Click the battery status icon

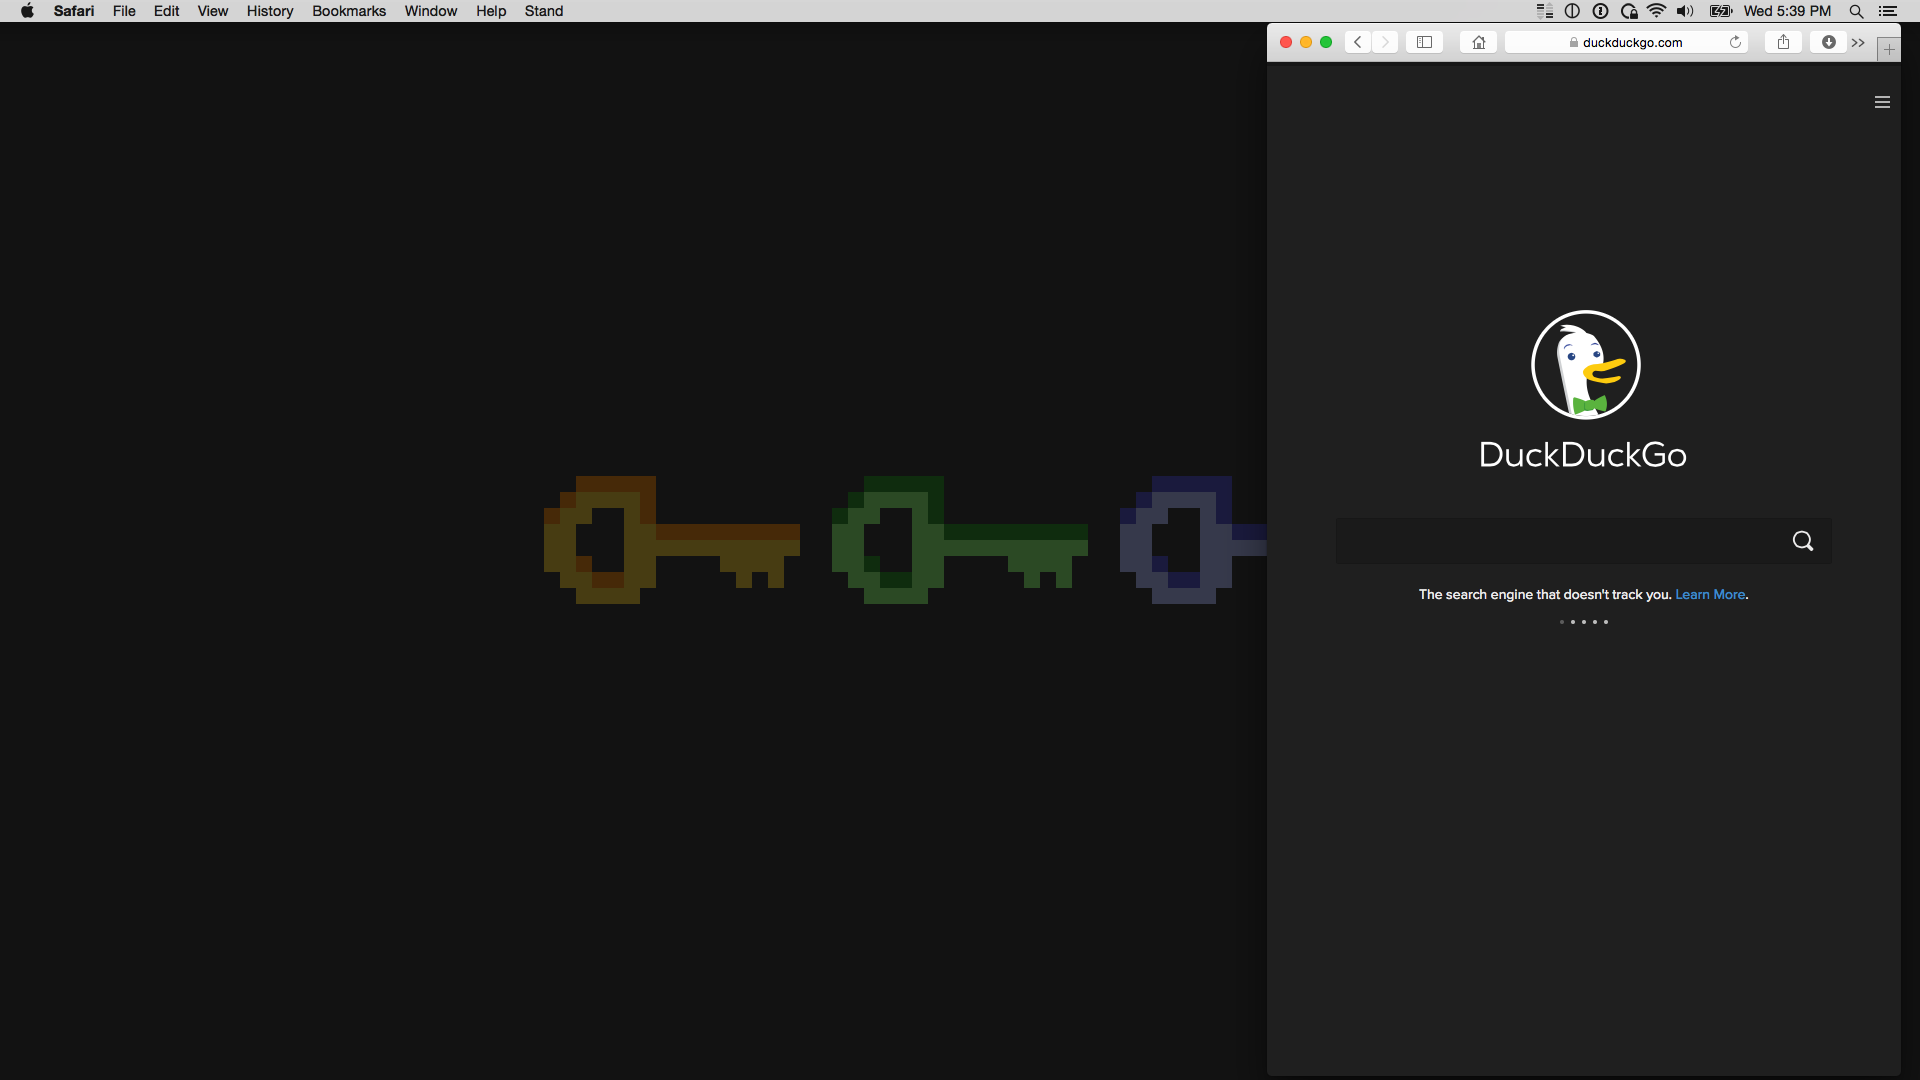pos(1720,11)
